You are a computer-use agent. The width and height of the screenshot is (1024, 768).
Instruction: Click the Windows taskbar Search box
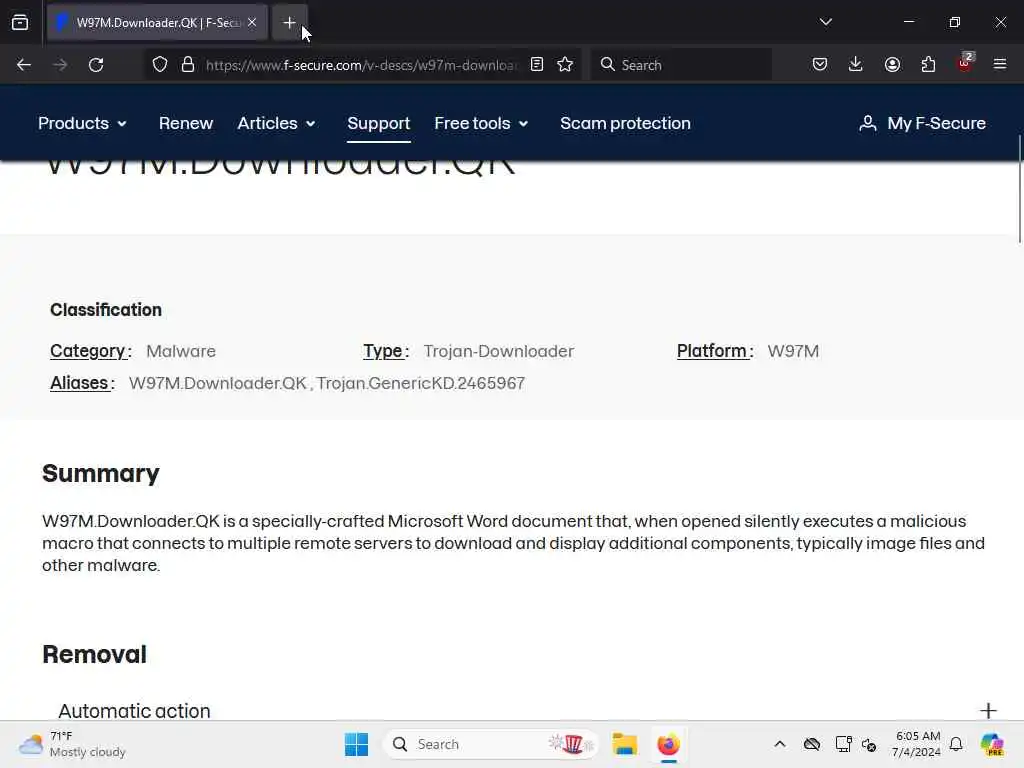pyautogui.click(x=491, y=744)
